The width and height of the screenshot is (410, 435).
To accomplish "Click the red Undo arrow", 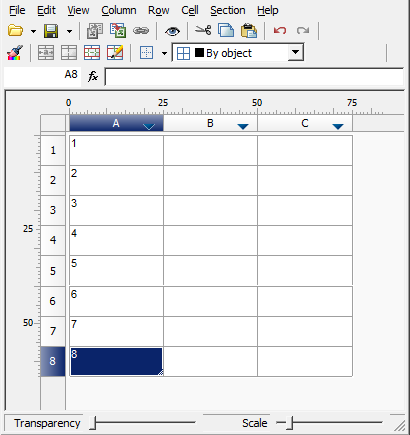I will pos(280,31).
